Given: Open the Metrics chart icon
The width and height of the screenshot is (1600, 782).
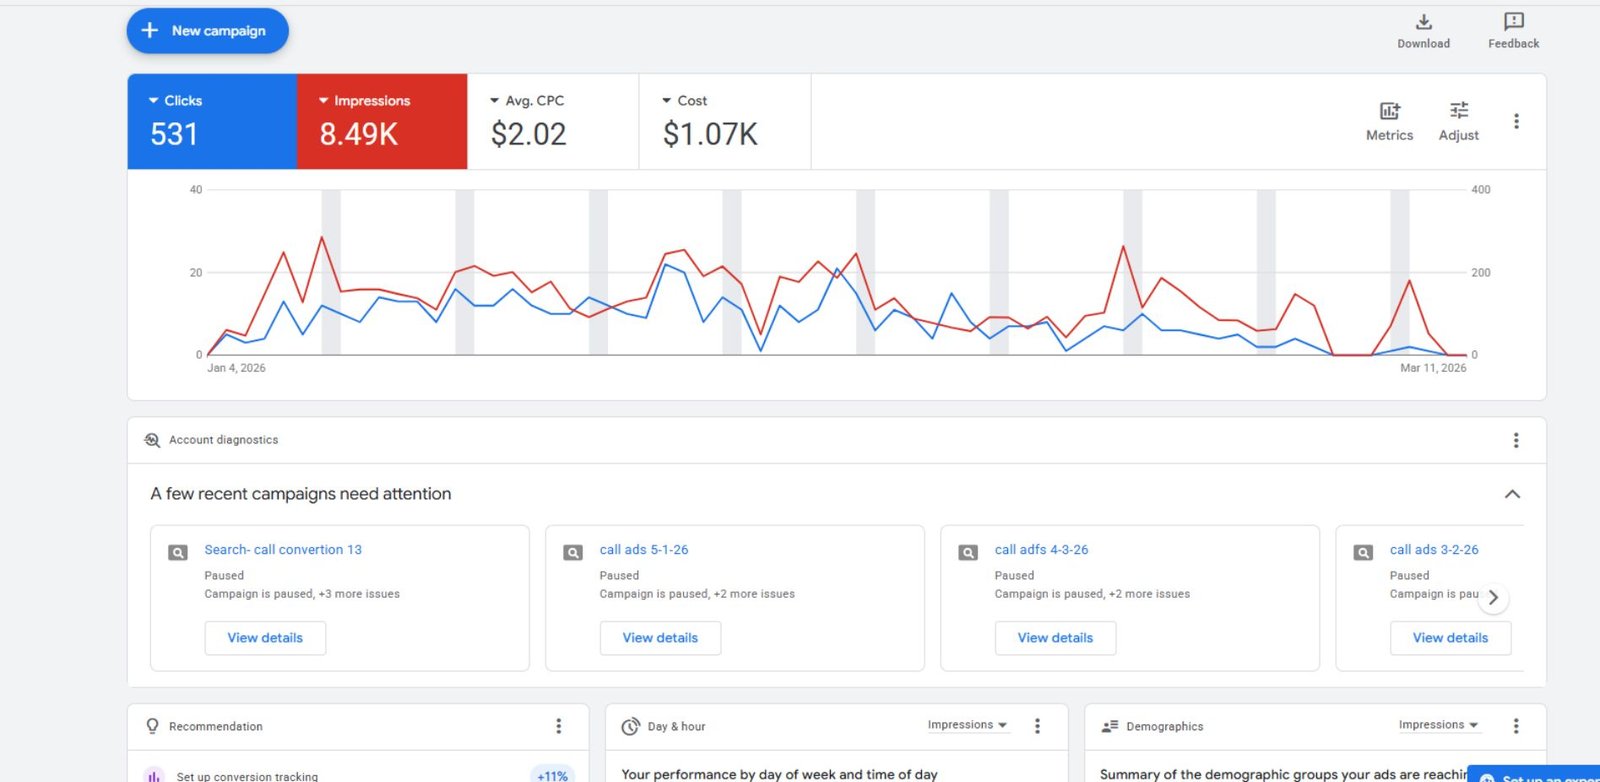Looking at the screenshot, I should tap(1389, 111).
